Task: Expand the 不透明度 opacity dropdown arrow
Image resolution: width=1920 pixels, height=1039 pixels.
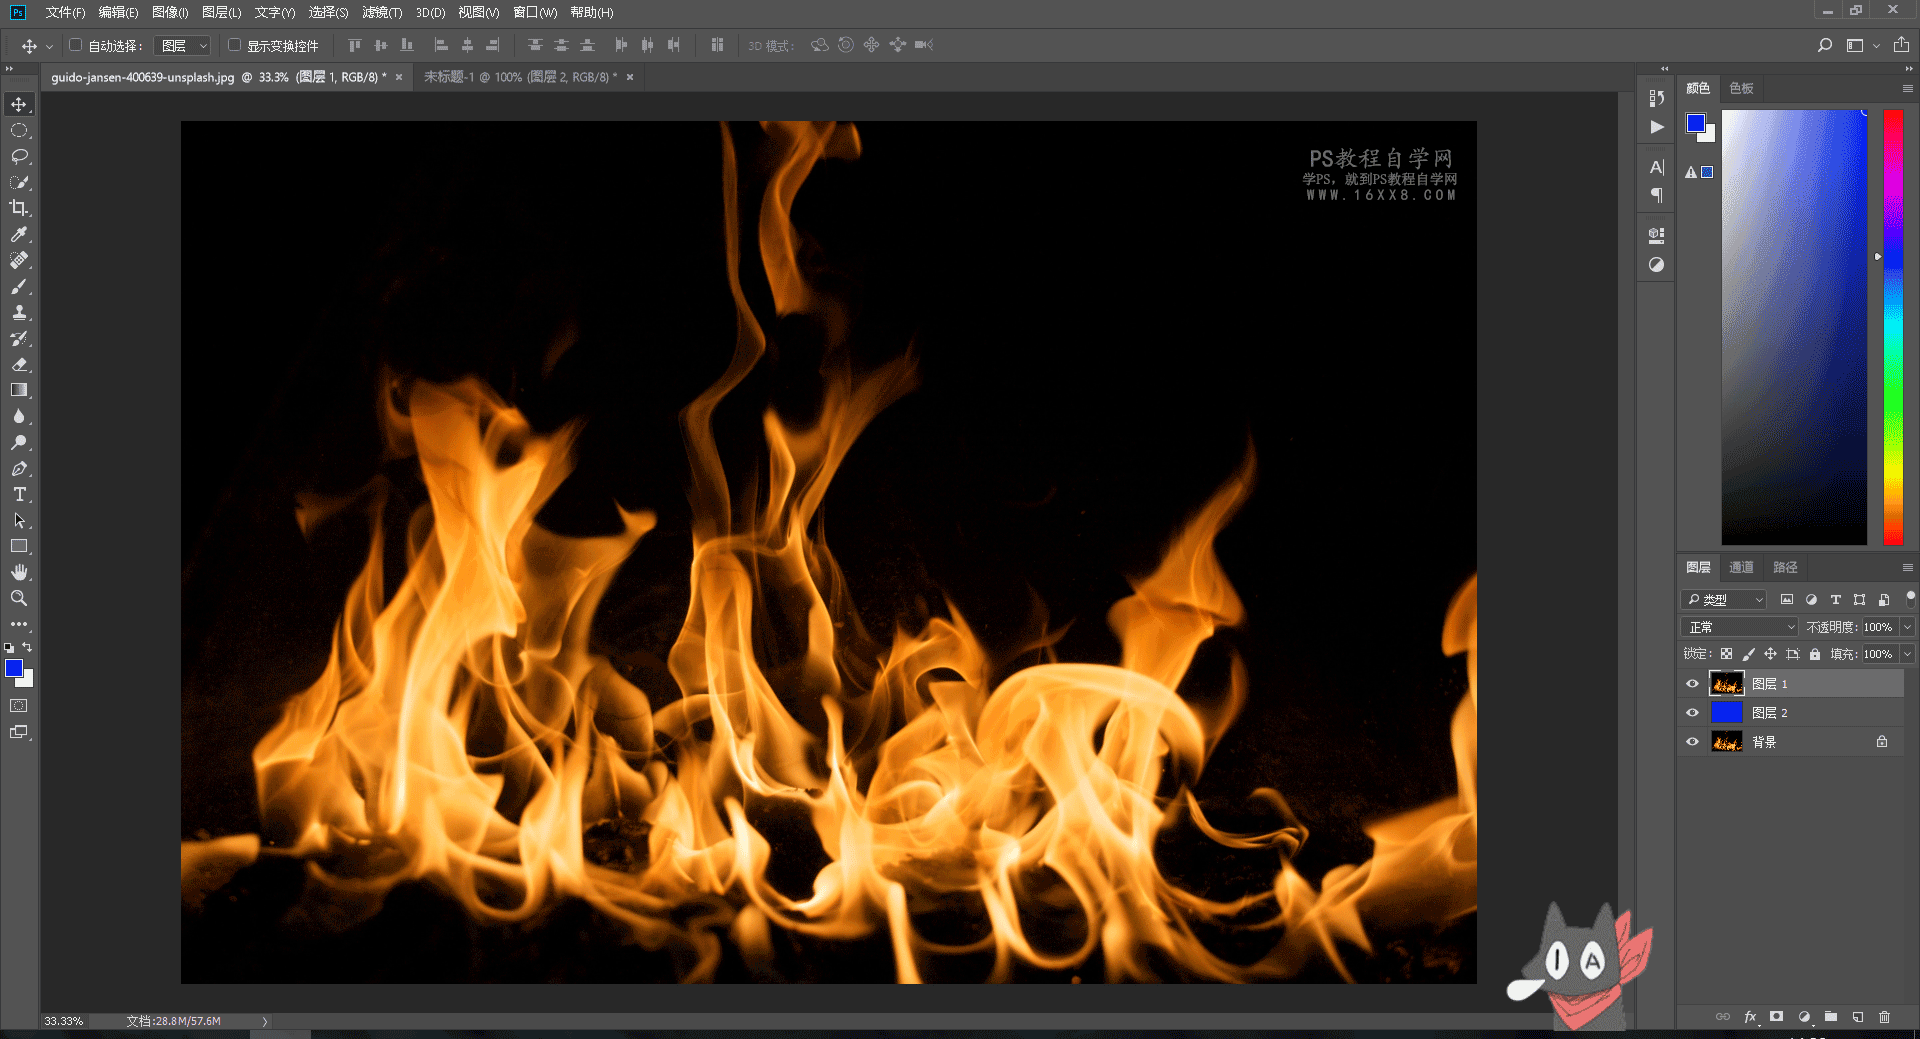Action: [1907, 627]
